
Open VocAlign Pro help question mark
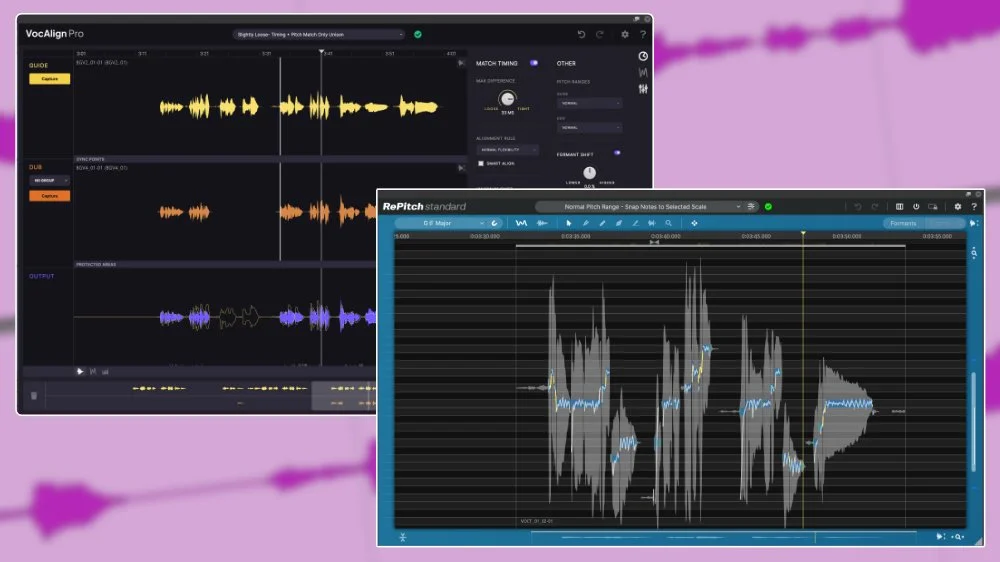tap(643, 34)
